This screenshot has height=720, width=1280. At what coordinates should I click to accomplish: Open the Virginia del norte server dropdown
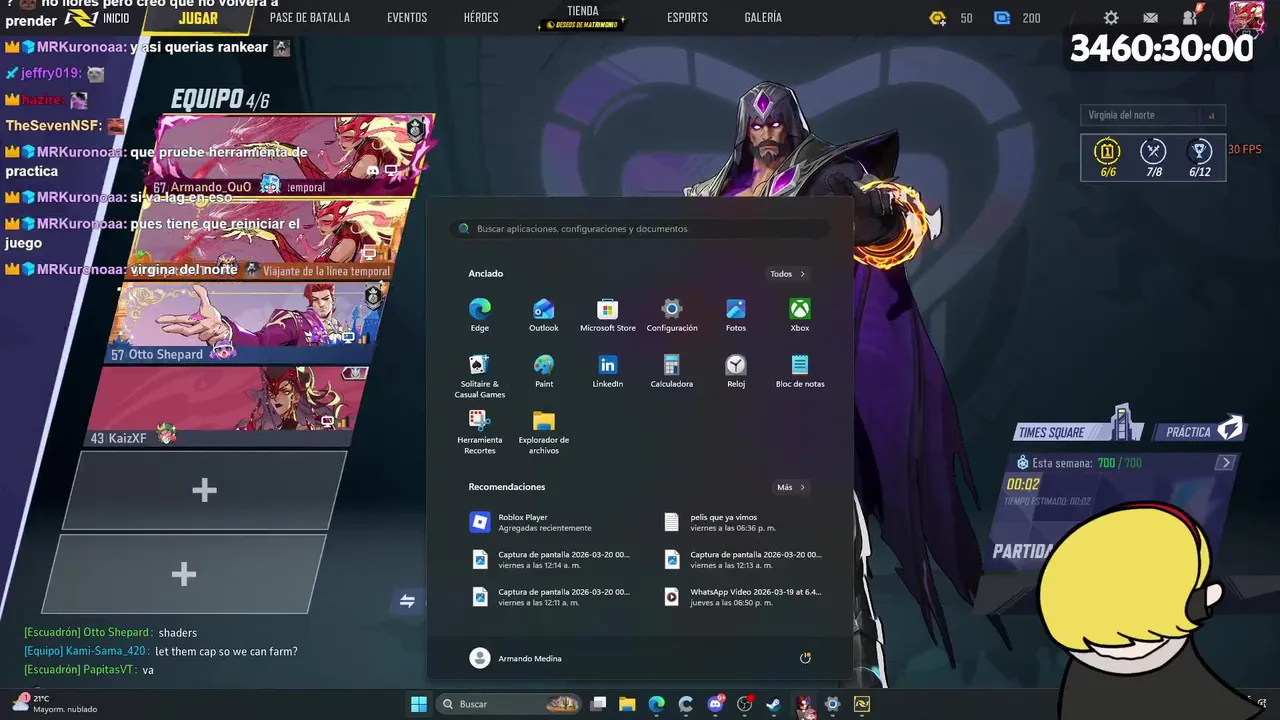pyautogui.click(x=1153, y=115)
